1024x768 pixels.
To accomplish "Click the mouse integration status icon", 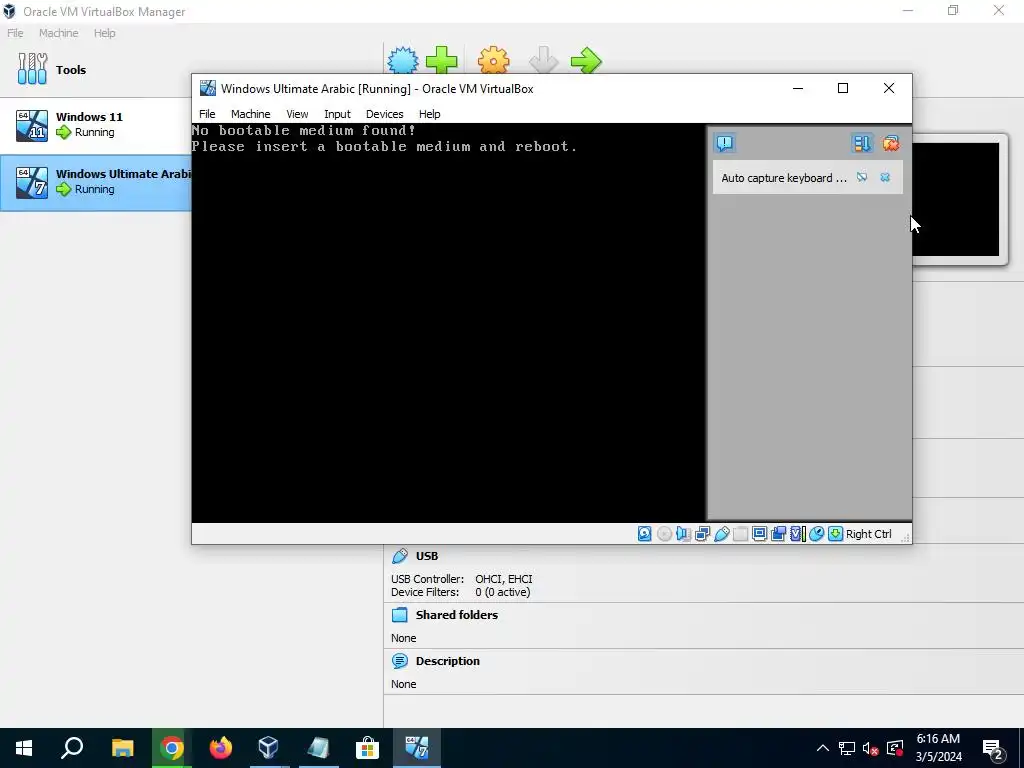I will (816, 534).
